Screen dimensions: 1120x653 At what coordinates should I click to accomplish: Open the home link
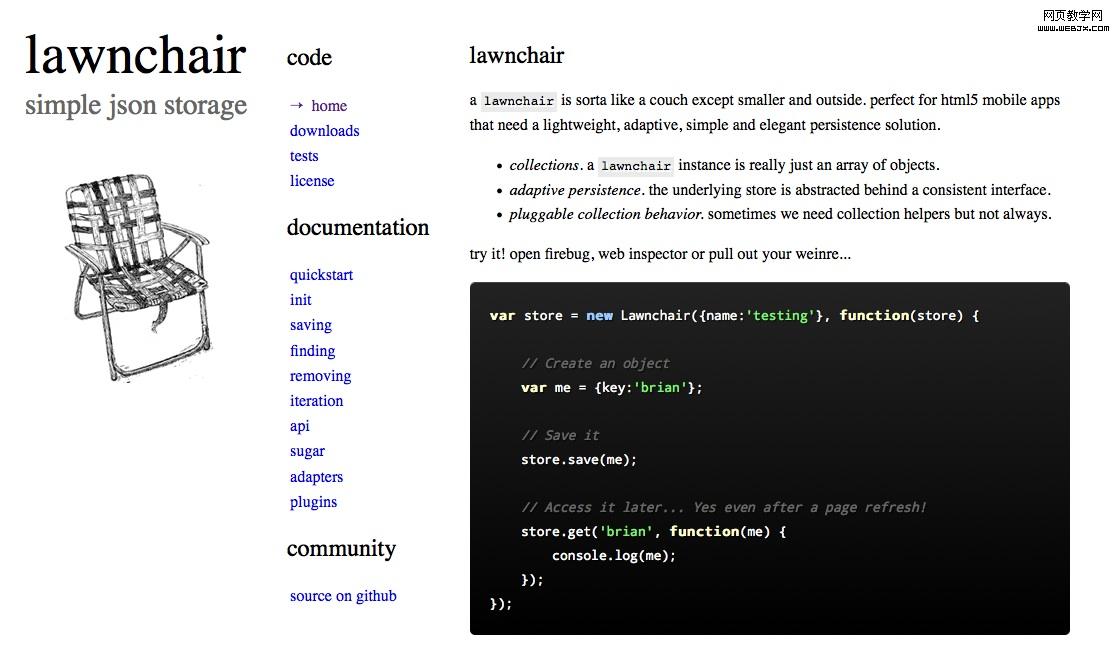pos(328,105)
